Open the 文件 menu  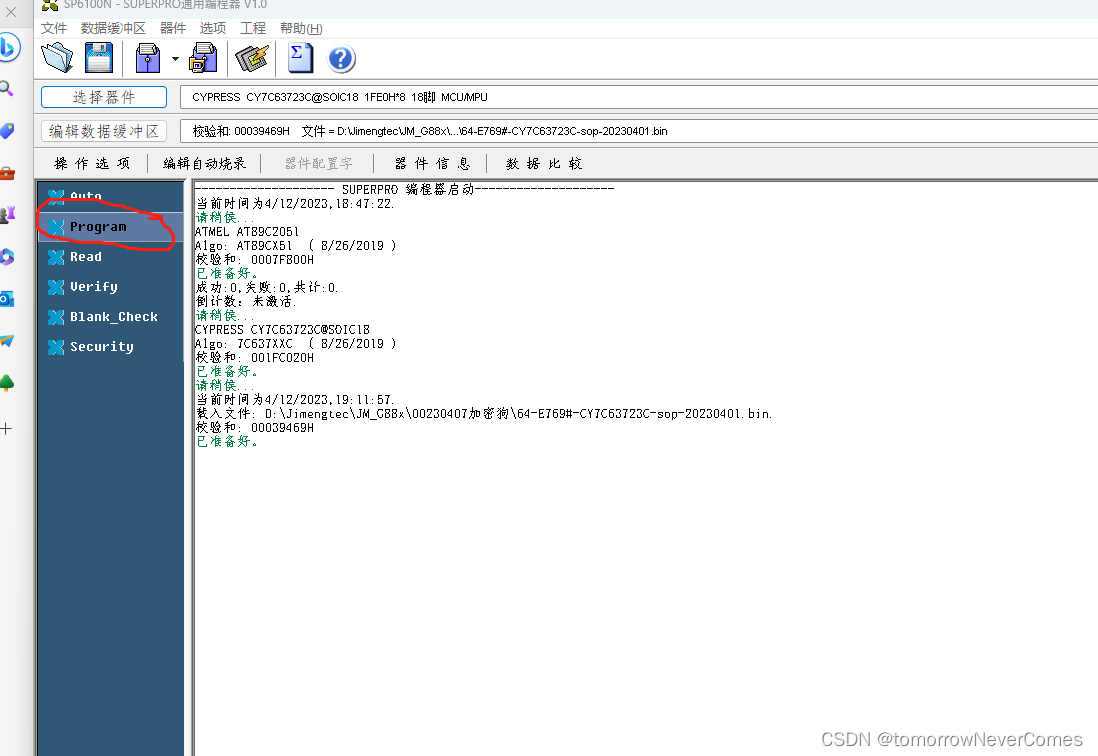tap(54, 28)
